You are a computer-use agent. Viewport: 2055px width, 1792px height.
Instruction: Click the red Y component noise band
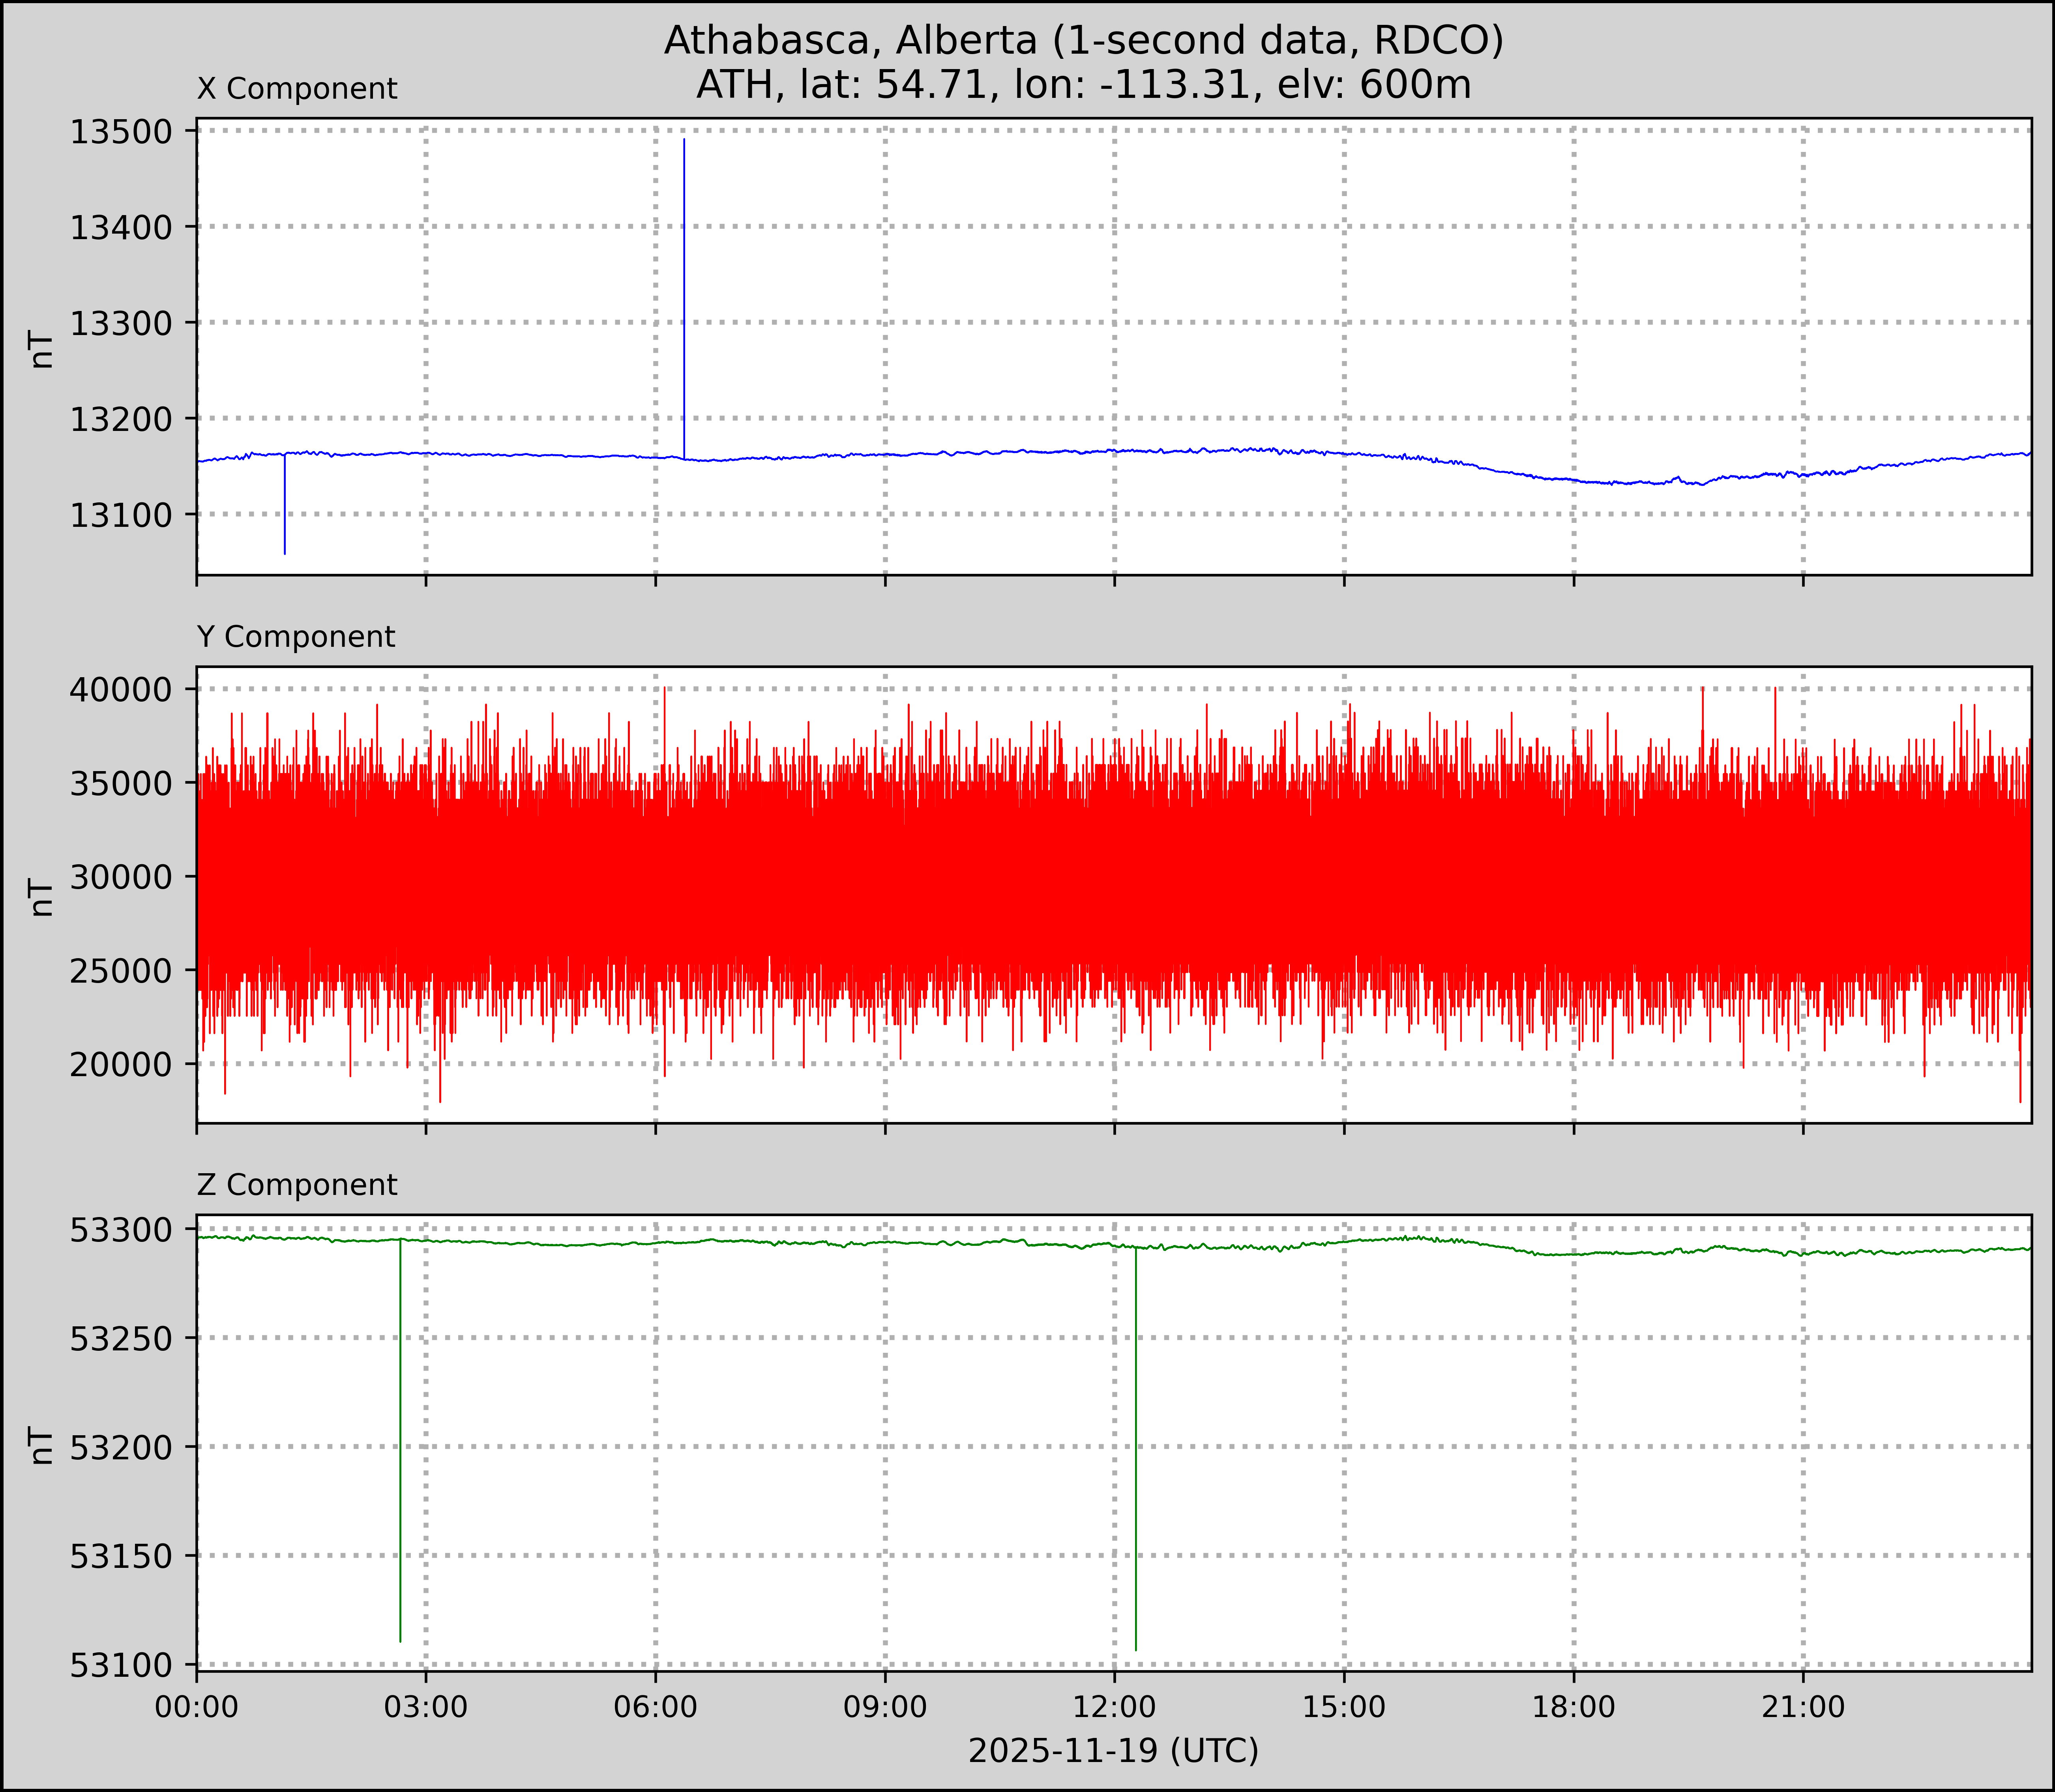(x=1100, y=880)
